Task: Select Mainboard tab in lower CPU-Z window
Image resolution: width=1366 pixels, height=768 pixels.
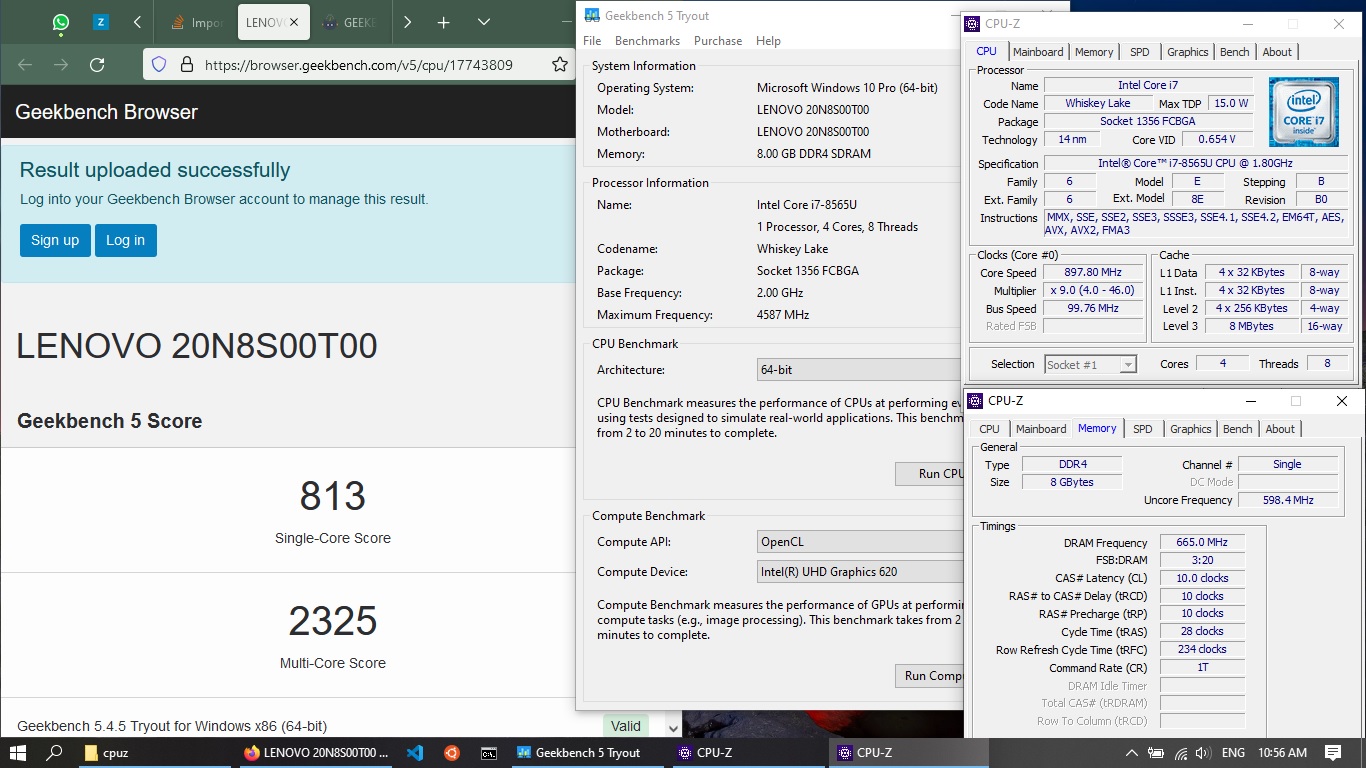Action: pos(1041,429)
